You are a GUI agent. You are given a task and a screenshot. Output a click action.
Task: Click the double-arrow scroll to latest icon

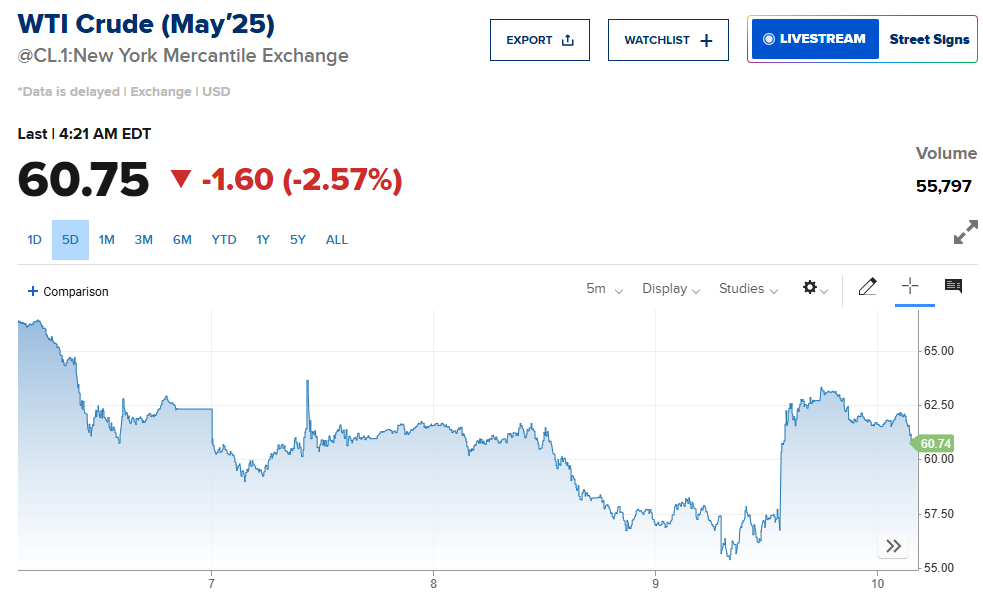coord(893,546)
